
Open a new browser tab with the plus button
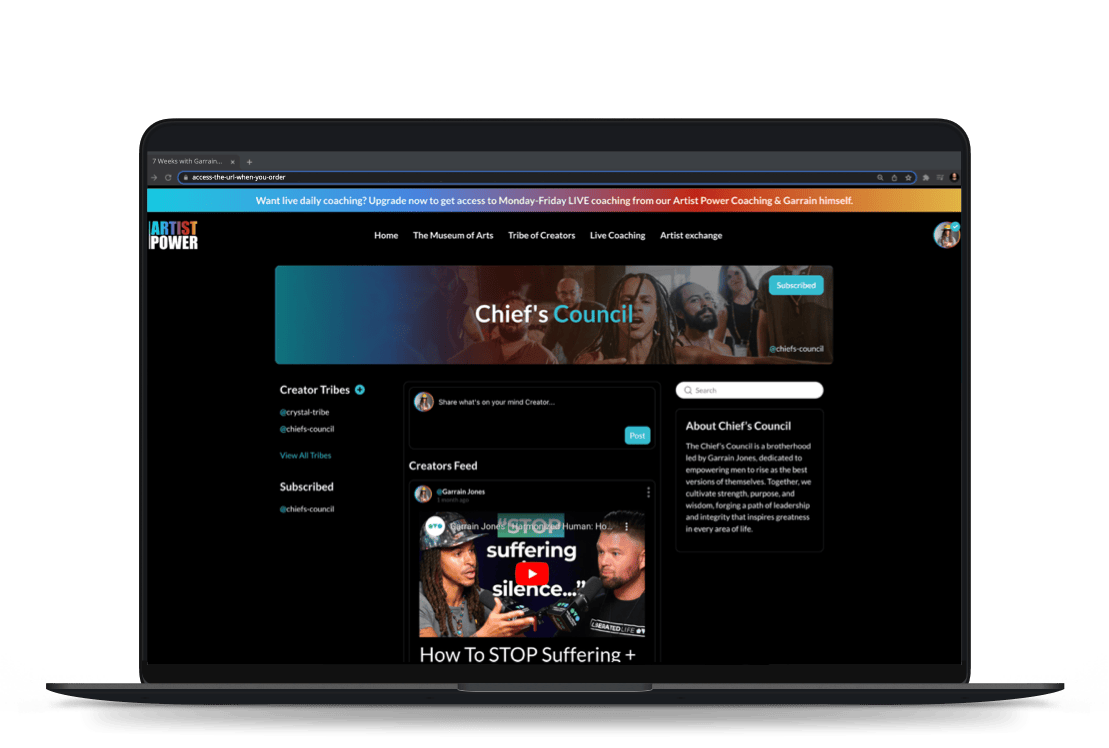click(249, 161)
